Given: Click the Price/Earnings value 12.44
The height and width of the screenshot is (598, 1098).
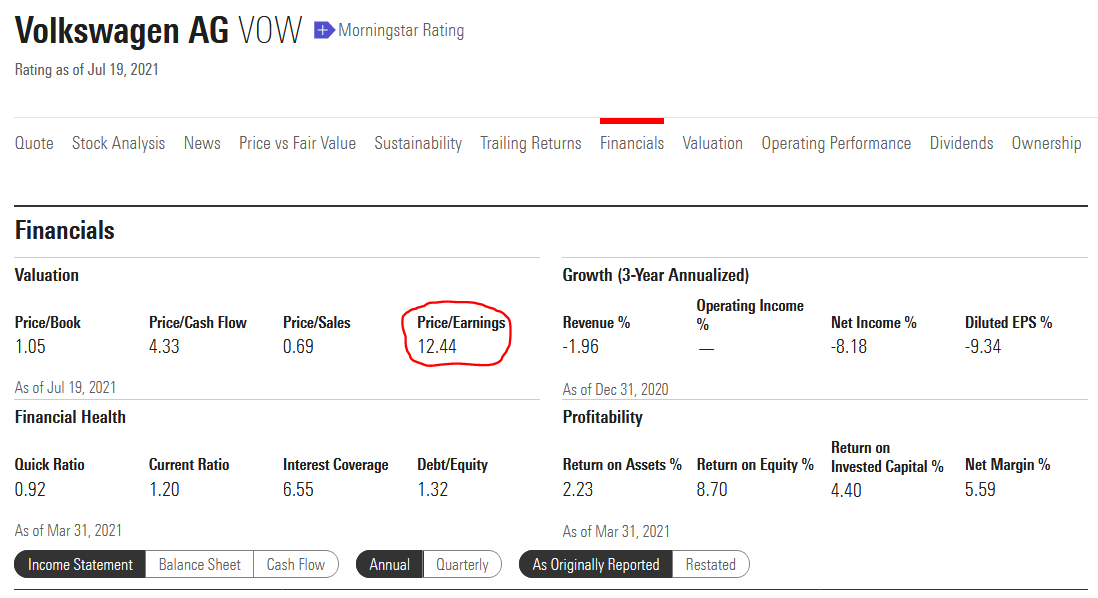Looking at the screenshot, I should 437,347.
